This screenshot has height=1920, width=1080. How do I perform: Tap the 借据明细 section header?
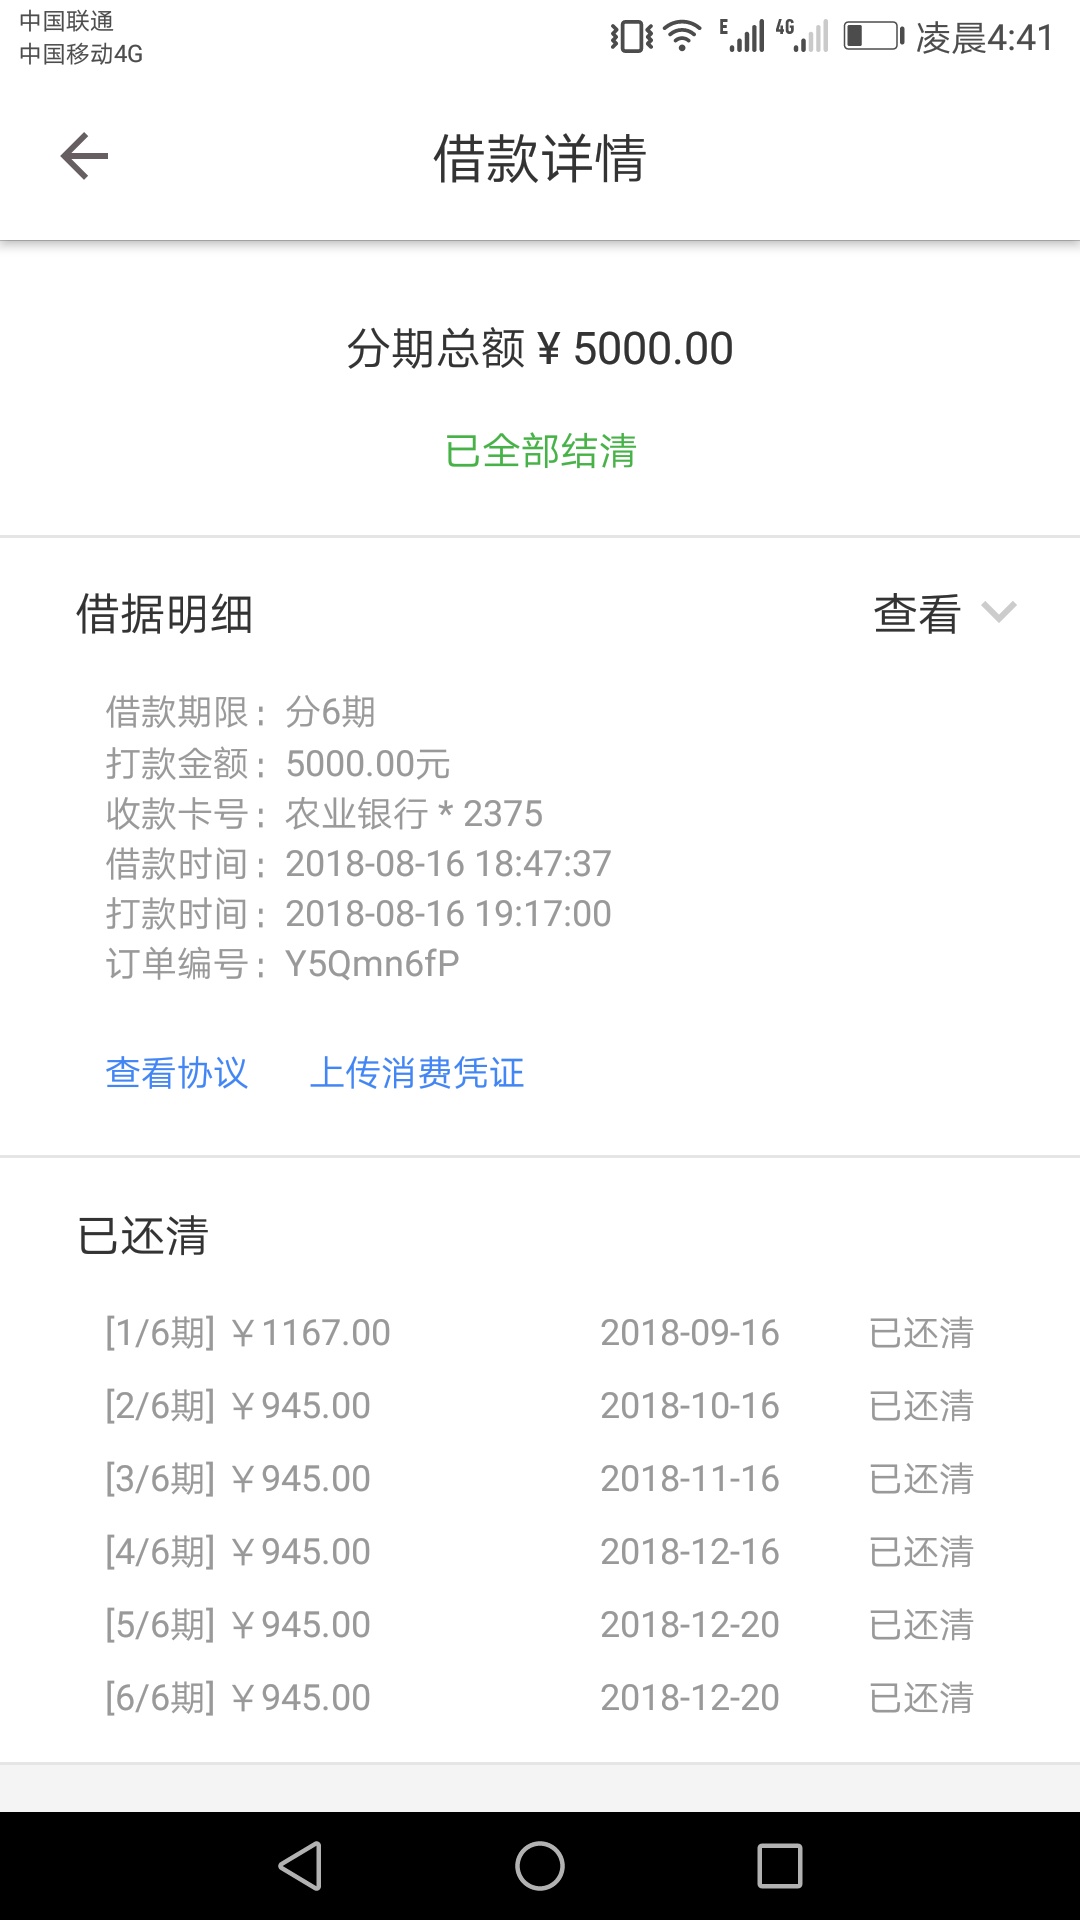[165, 614]
